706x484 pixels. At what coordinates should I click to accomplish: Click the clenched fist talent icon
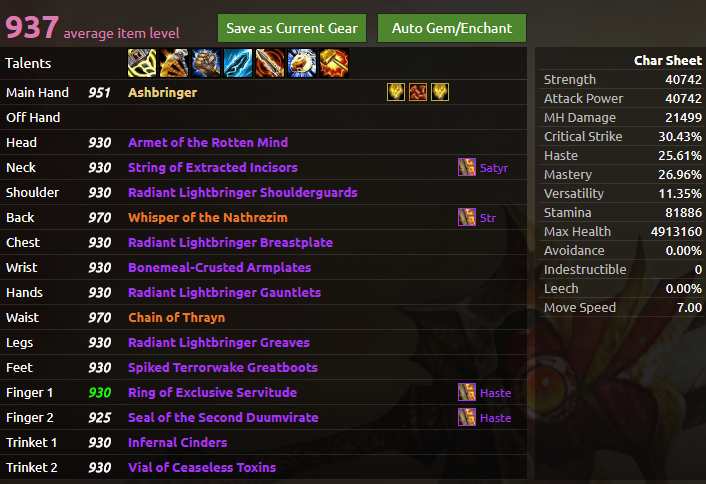pos(205,63)
